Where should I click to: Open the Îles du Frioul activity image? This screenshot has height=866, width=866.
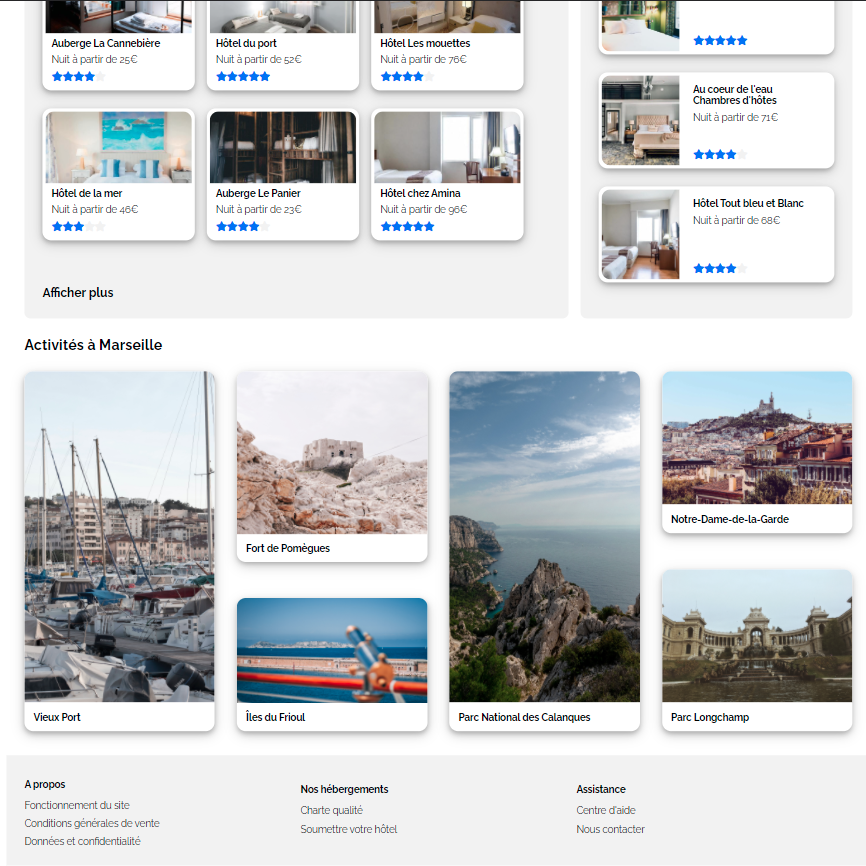click(x=332, y=650)
